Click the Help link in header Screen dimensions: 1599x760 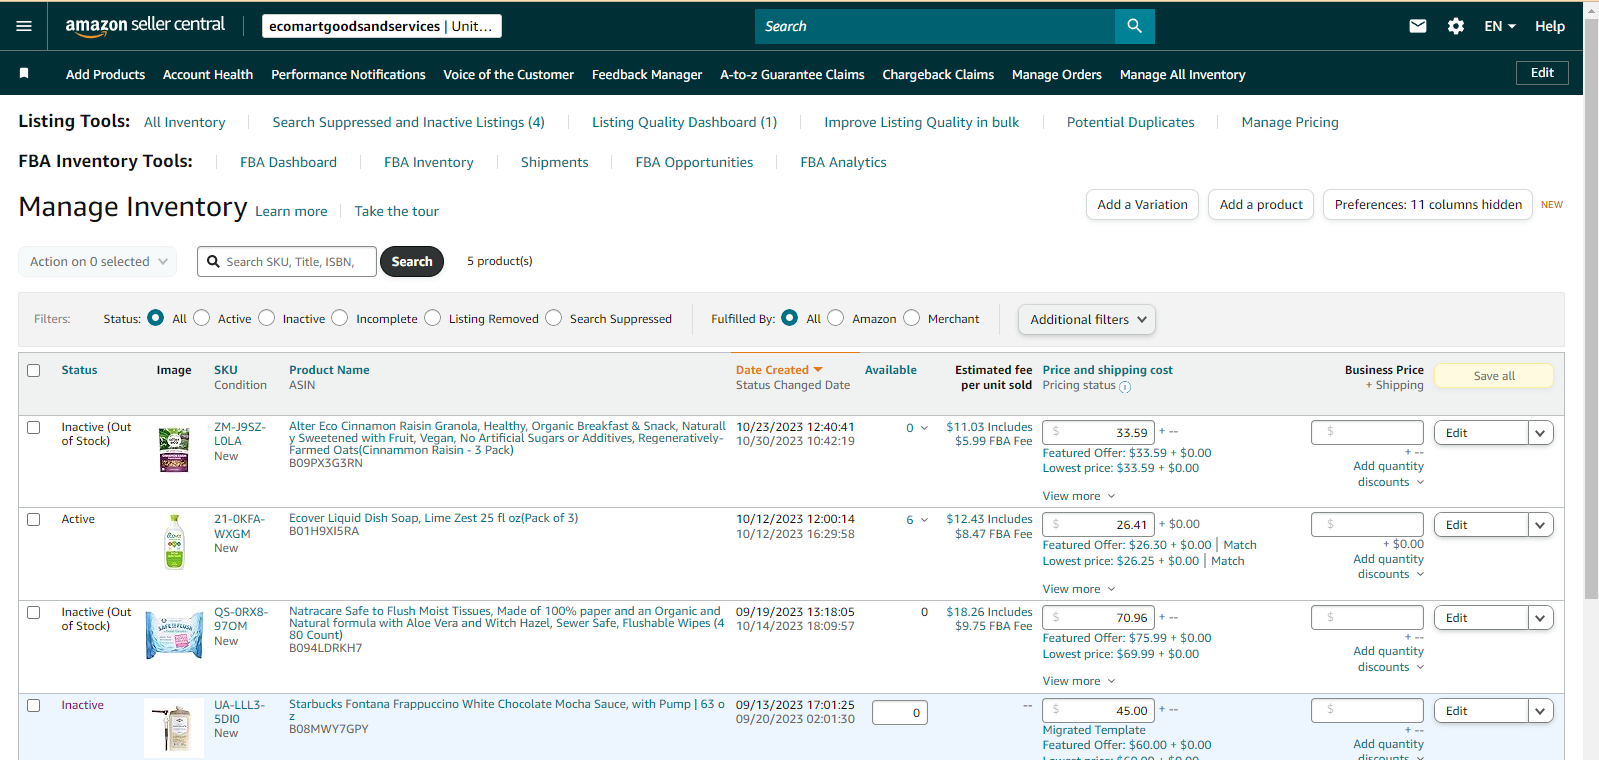pyautogui.click(x=1550, y=26)
